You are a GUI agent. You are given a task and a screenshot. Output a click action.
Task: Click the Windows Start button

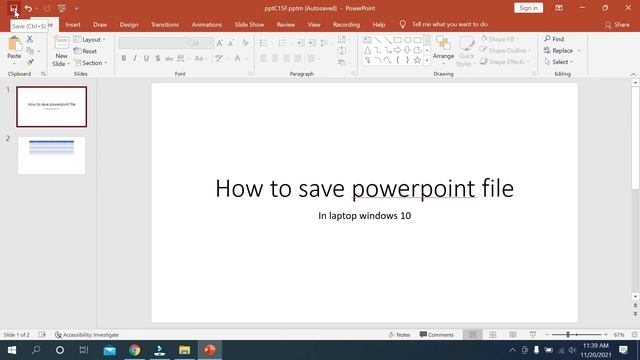12,350
